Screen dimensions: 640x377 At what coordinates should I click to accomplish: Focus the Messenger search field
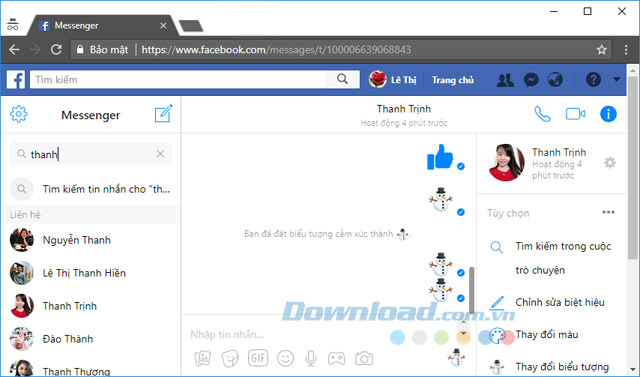91,154
